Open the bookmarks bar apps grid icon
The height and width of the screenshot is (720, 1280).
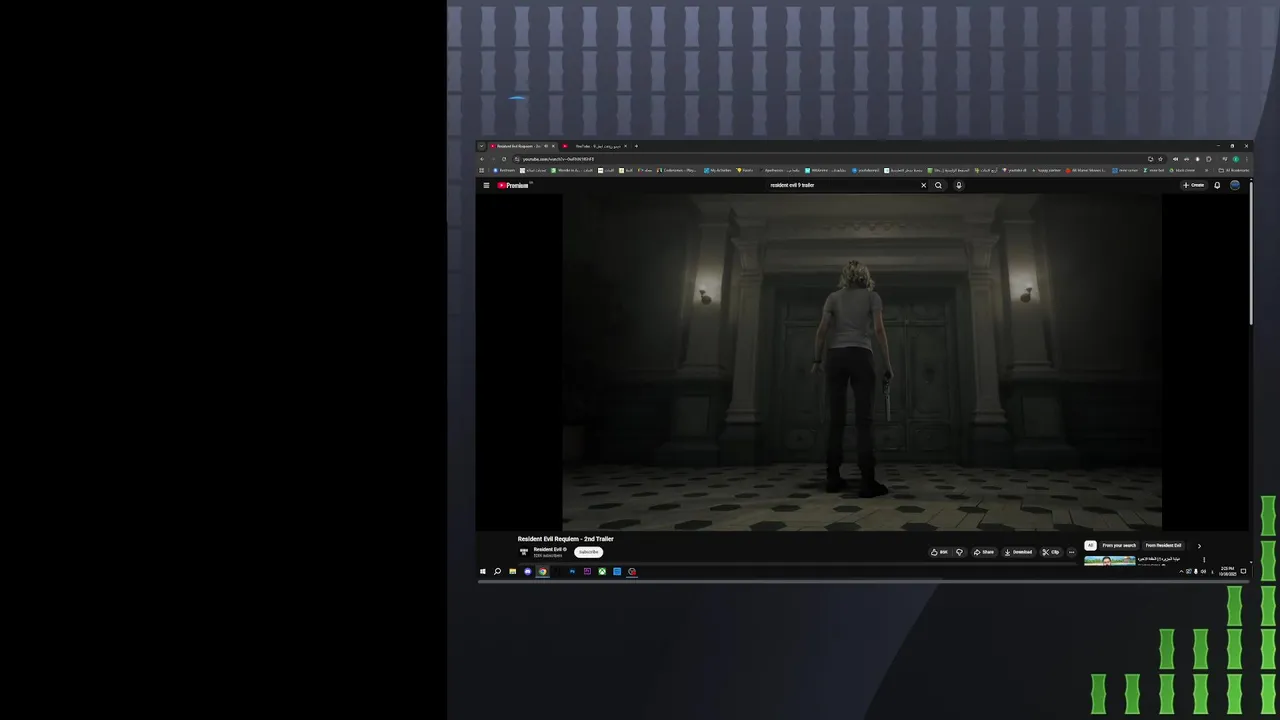click(481, 170)
